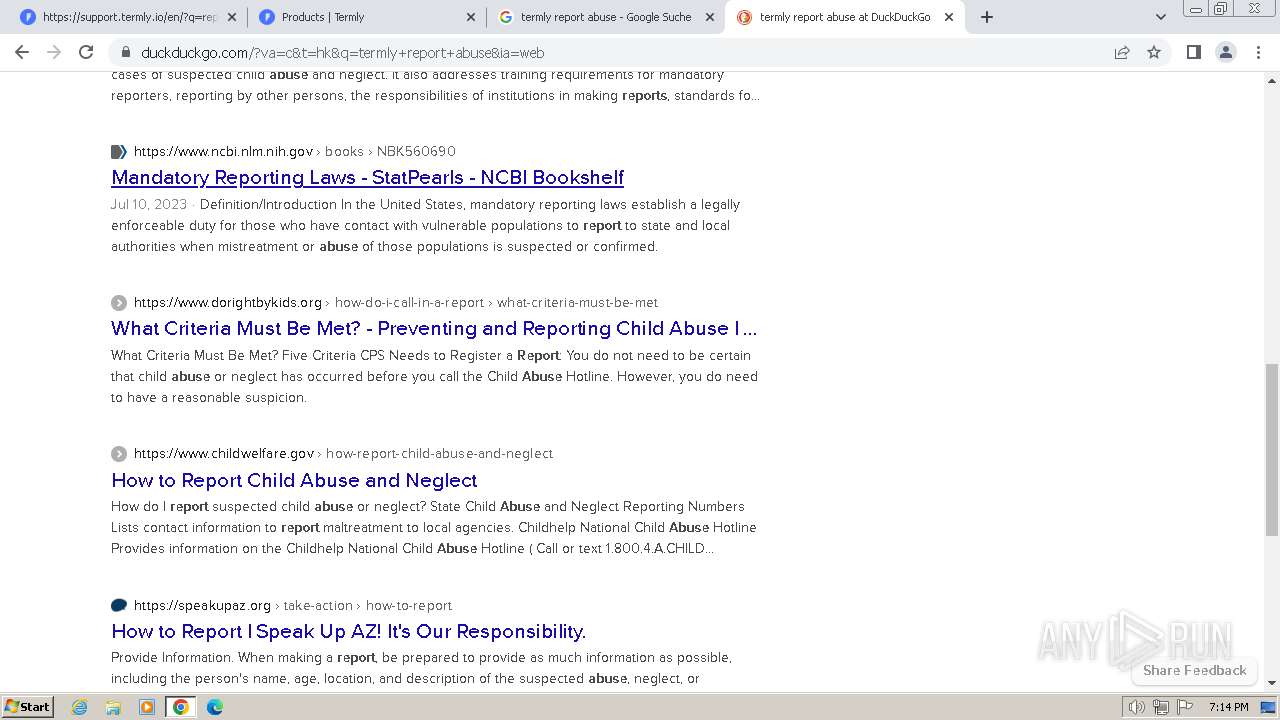
Task: View site information via the lock icon
Action: click(125, 53)
